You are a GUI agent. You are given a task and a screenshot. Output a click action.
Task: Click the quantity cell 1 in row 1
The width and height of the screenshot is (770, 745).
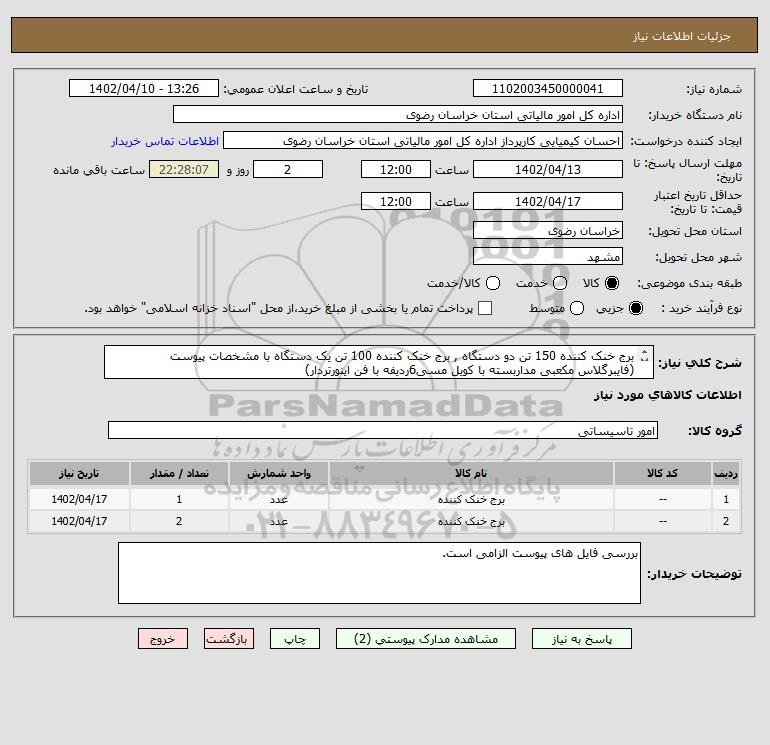coord(179,499)
